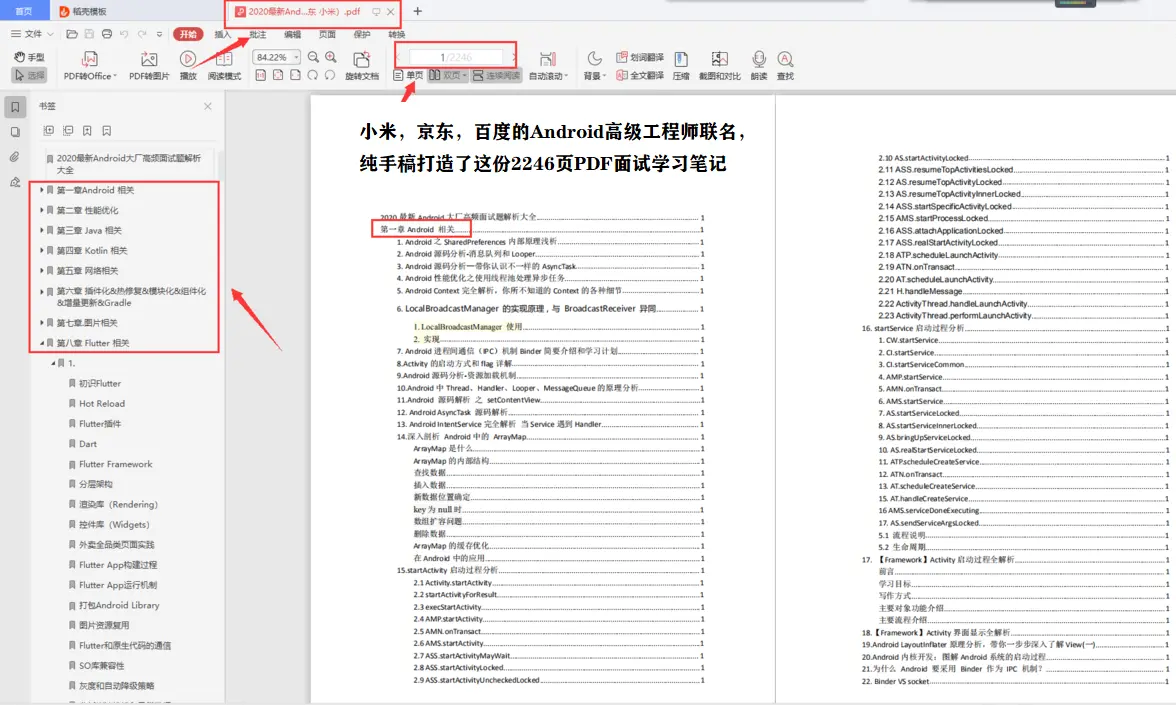The height and width of the screenshot is (705, 1176).
Task: Open the 转换 ribbon tab
Action: coord(397,34)
